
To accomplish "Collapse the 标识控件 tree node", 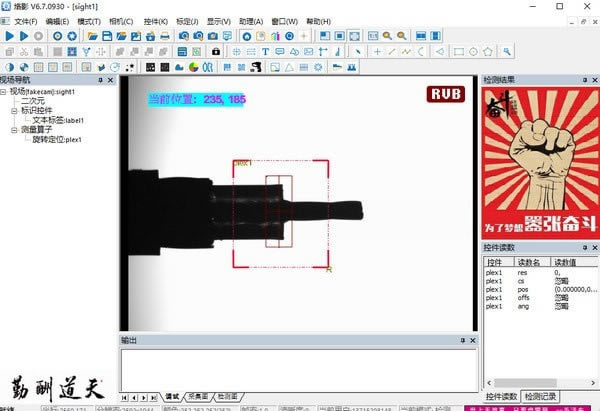I will tap(14, 110).
